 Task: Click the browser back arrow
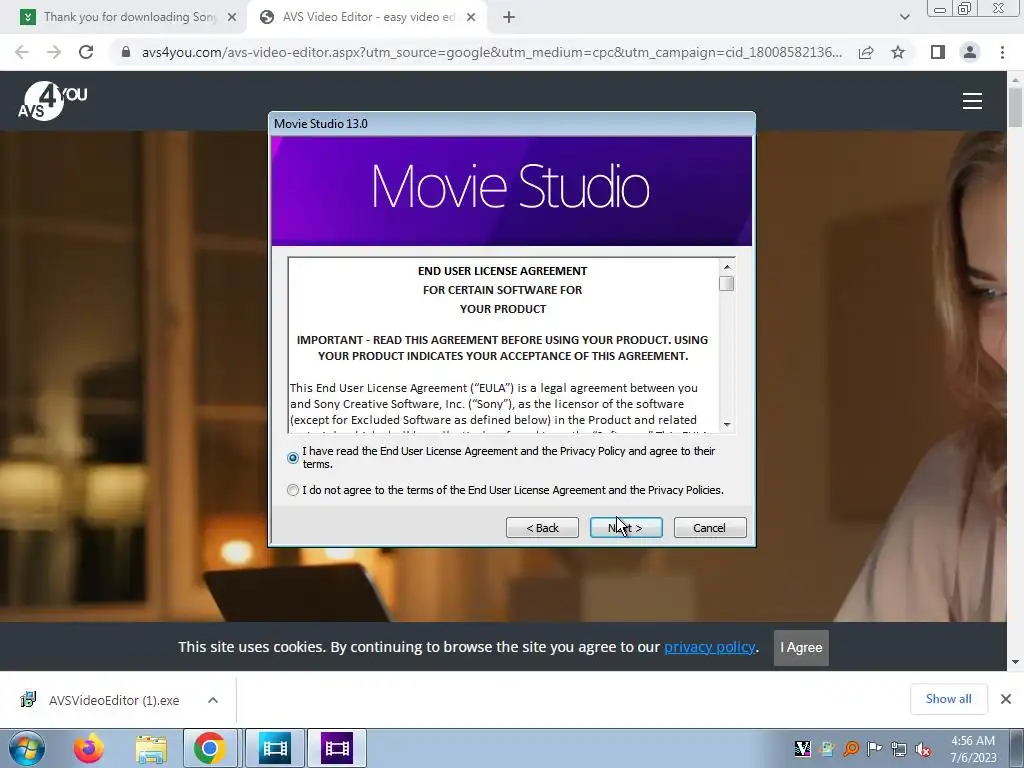tap(22, 52)
